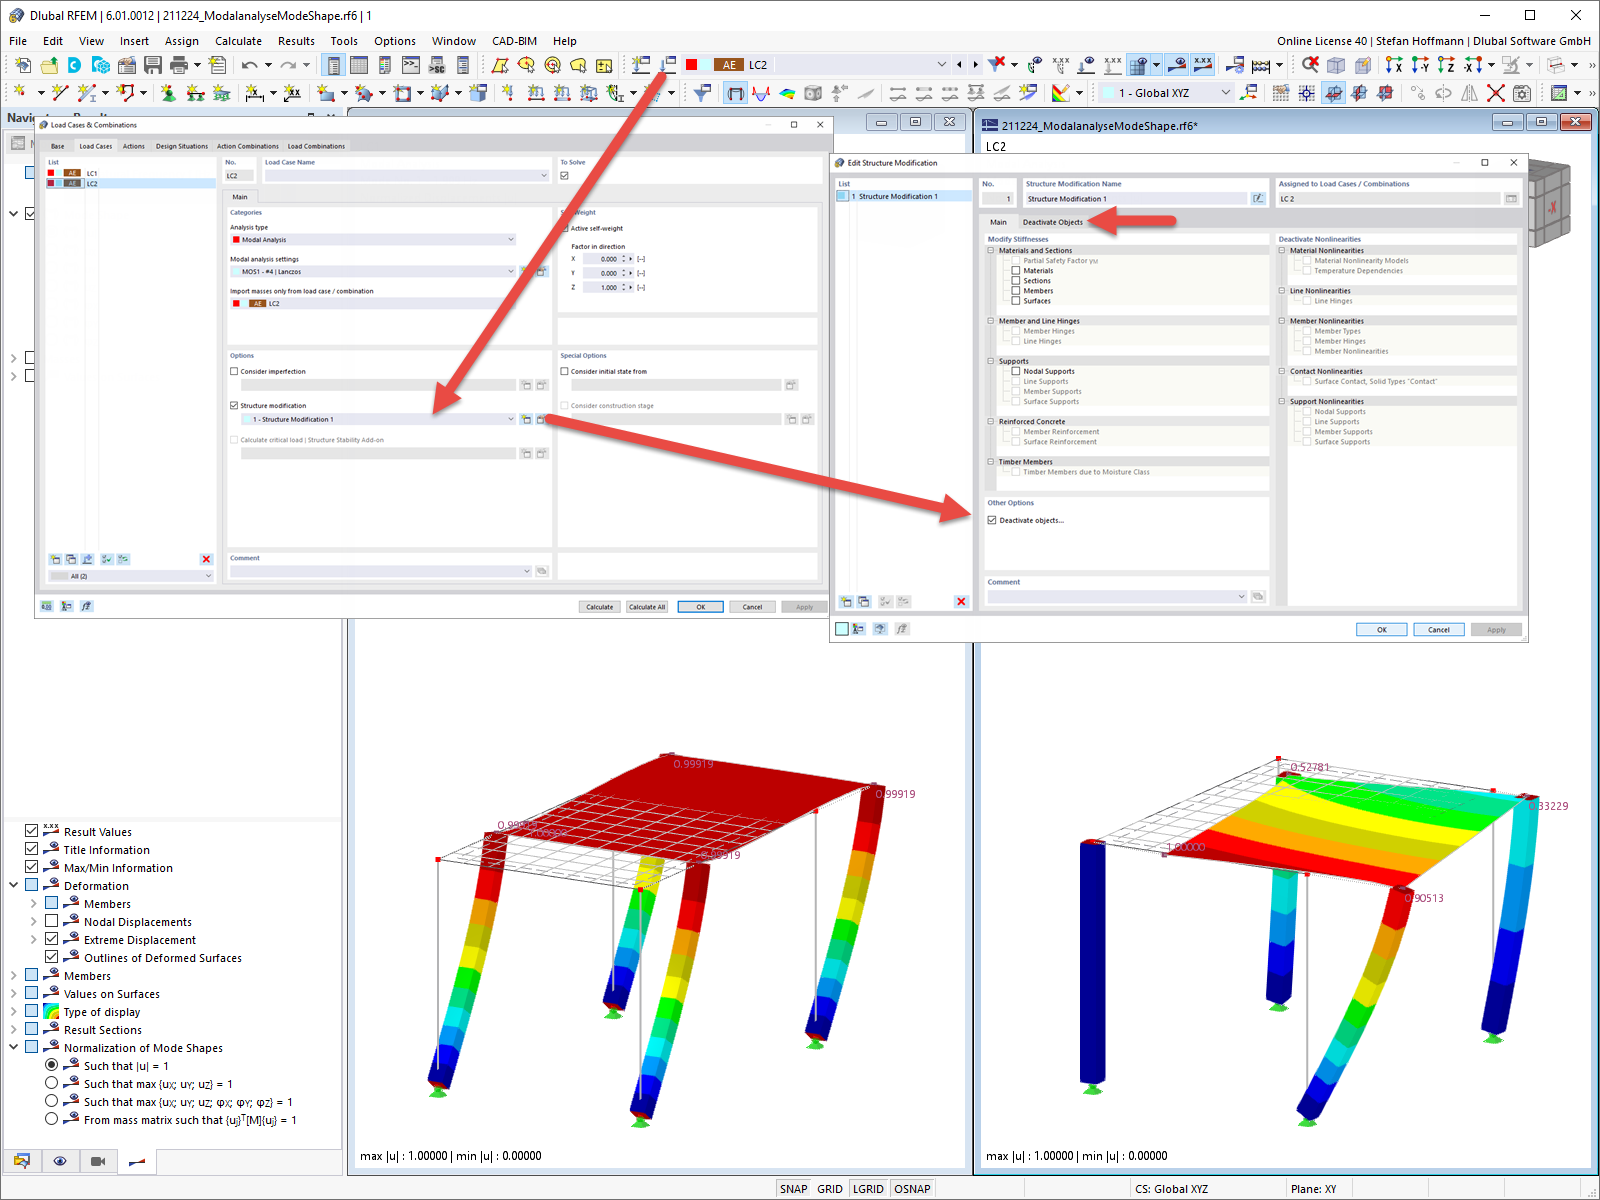Delete structure modification with red X icon

pyautogui.click(x=961, y=601)
